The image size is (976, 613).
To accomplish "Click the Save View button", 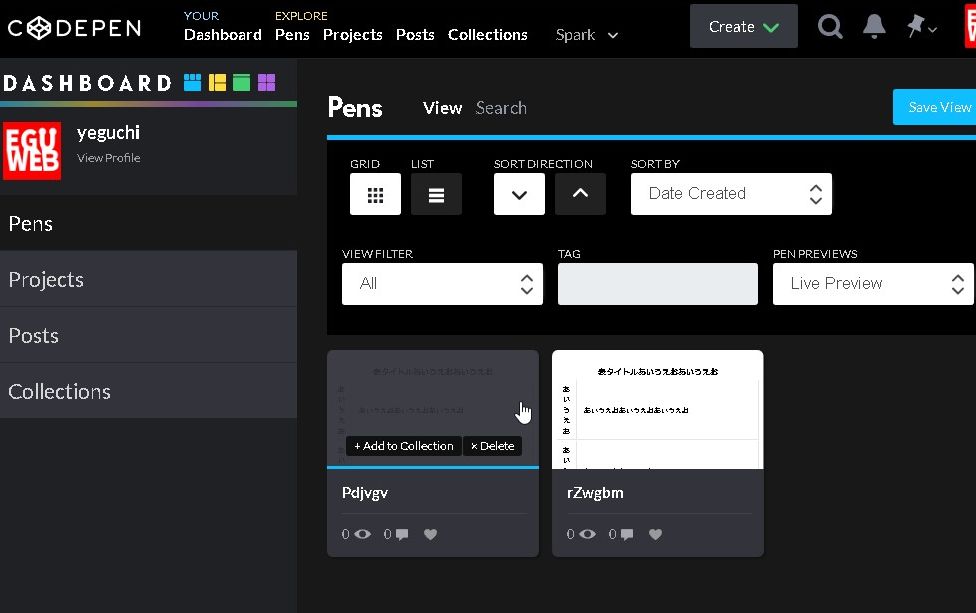I will 938,107.
